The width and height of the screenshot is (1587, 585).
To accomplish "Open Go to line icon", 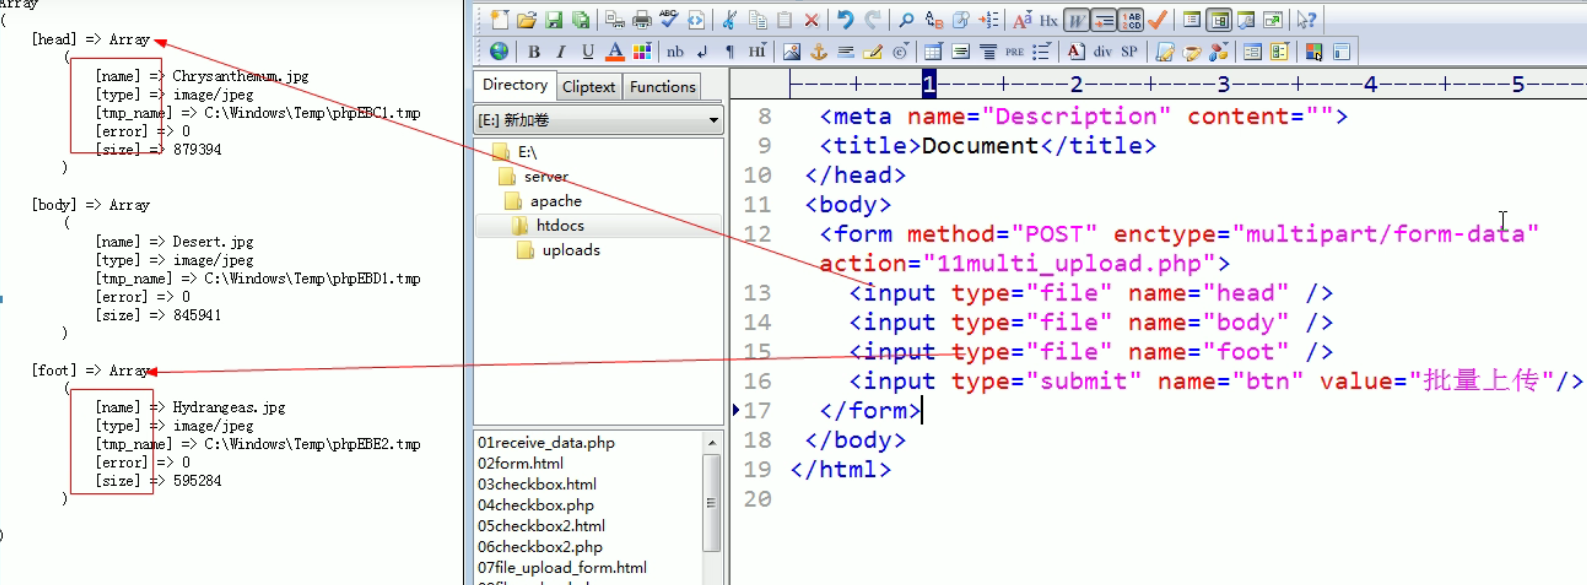I will [988, 20].
